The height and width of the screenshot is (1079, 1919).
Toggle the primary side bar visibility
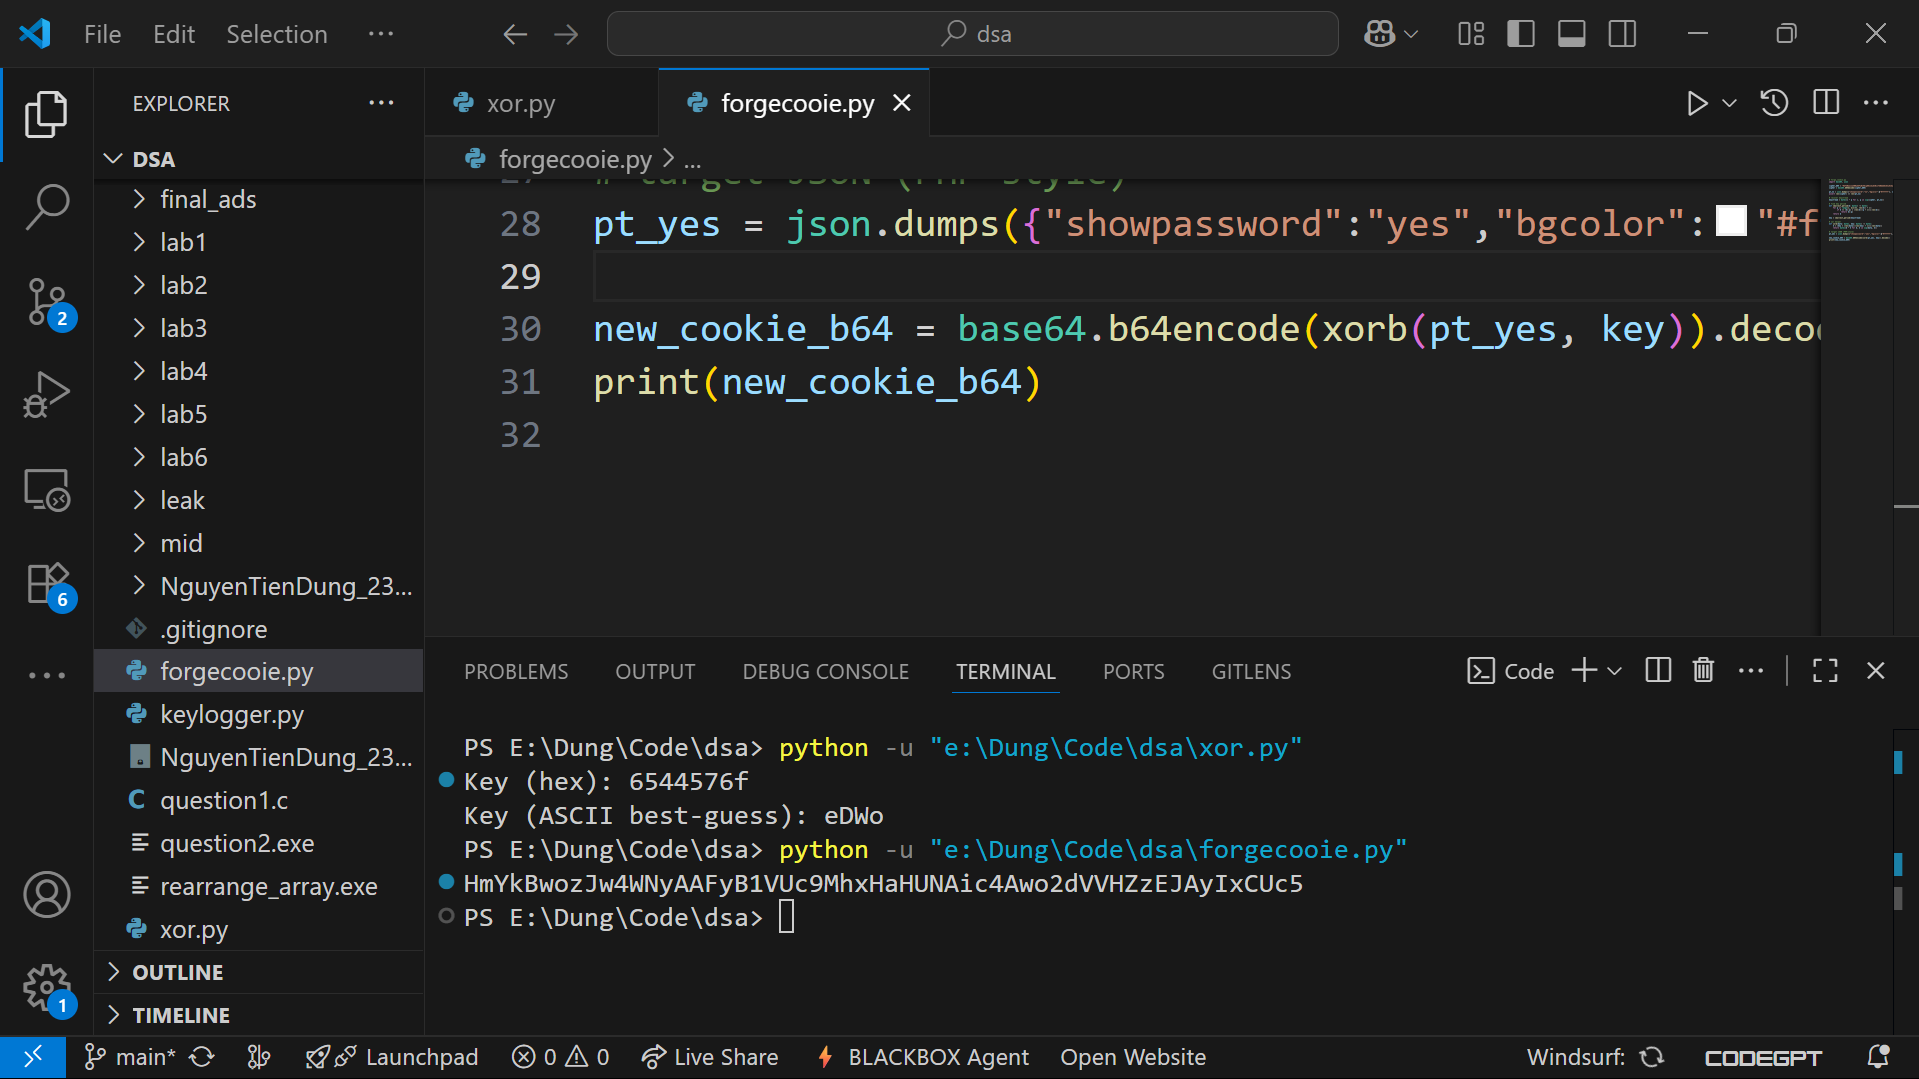click(x=1520, y=34)
